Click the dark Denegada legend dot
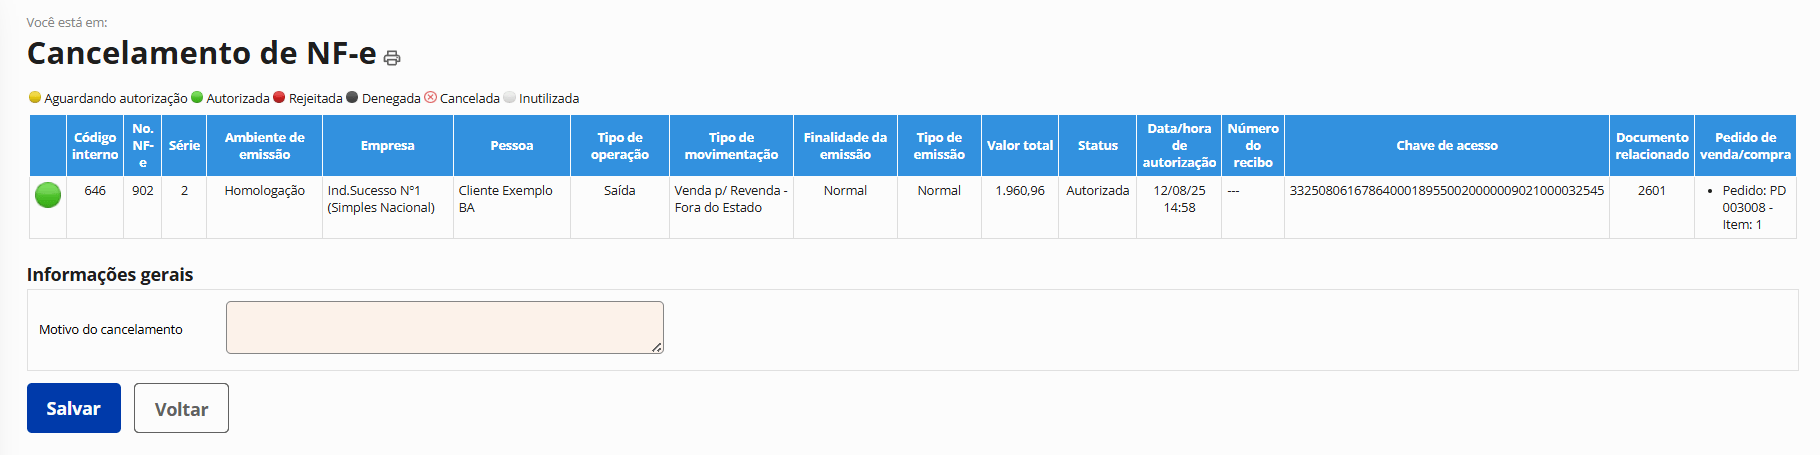 (x=352, y=97)
